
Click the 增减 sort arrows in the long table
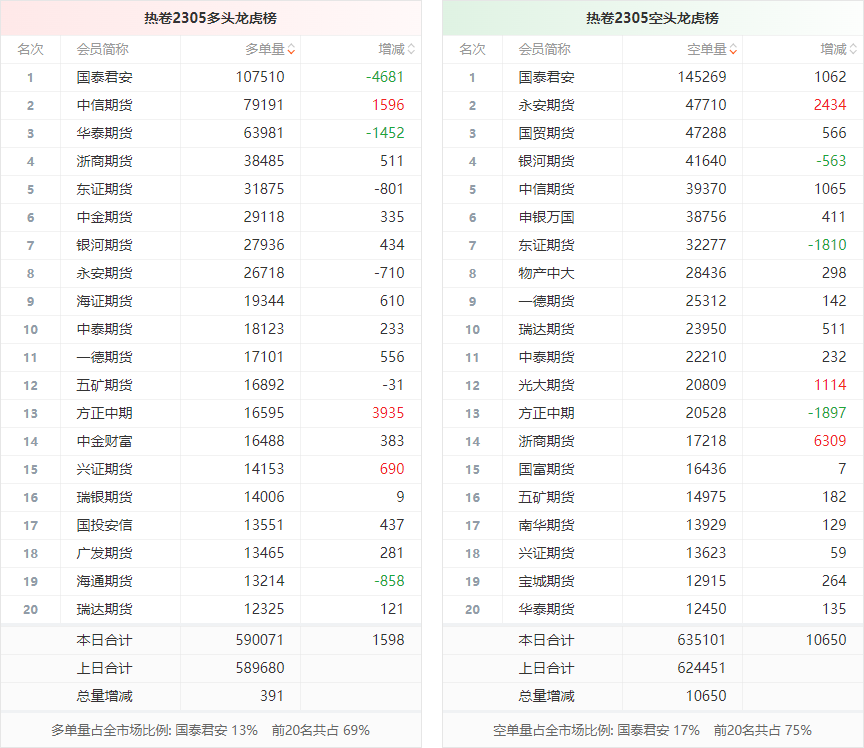point(411,49)
